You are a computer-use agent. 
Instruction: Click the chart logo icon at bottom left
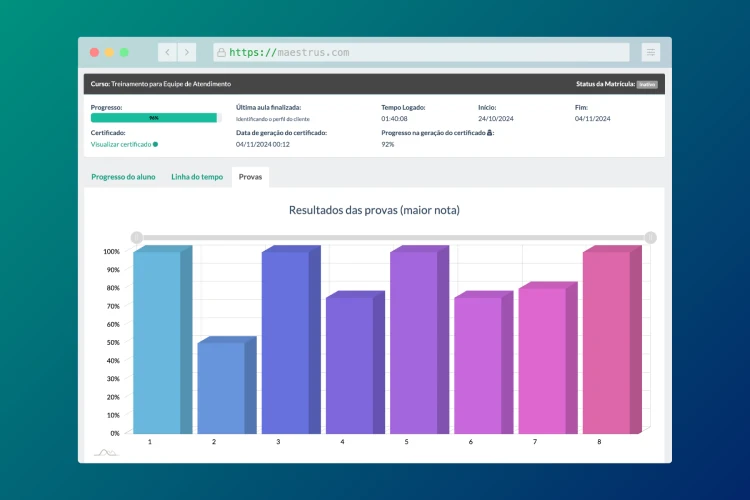(105, 453)
